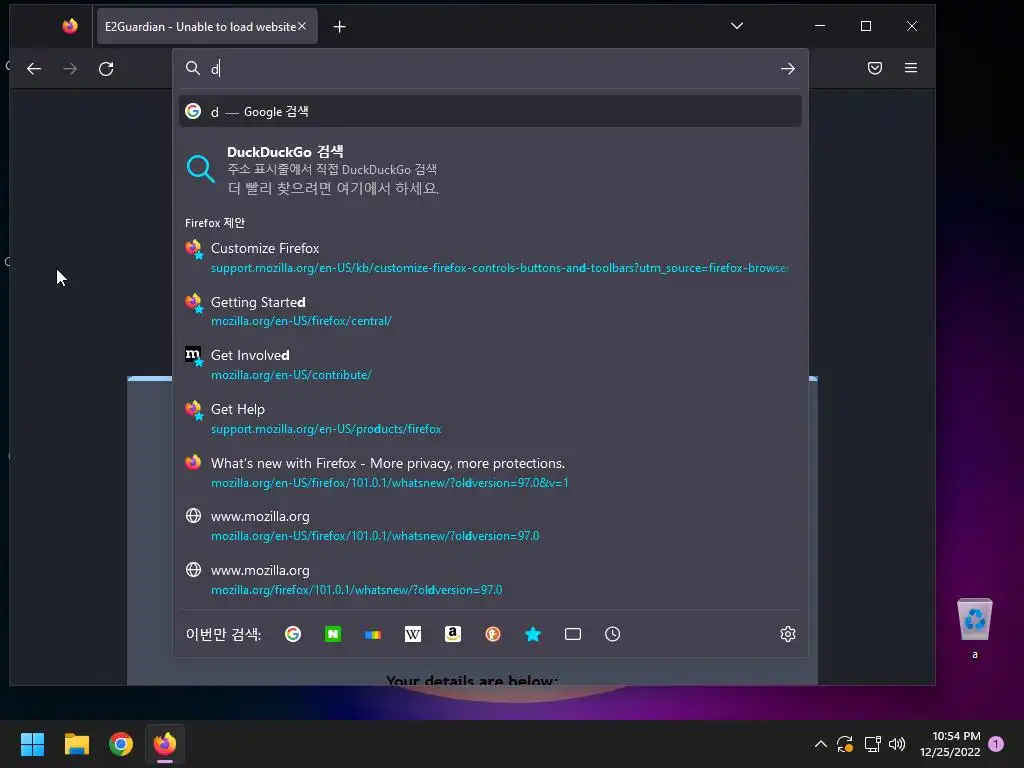
Task: Click Firefox taskbar icon
Action: point(165,744)
